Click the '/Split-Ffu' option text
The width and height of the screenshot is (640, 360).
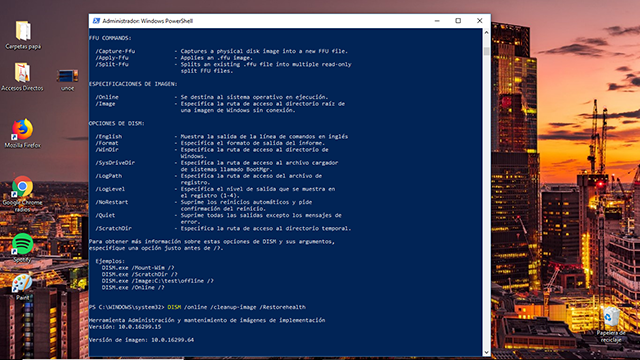point(112,64)
